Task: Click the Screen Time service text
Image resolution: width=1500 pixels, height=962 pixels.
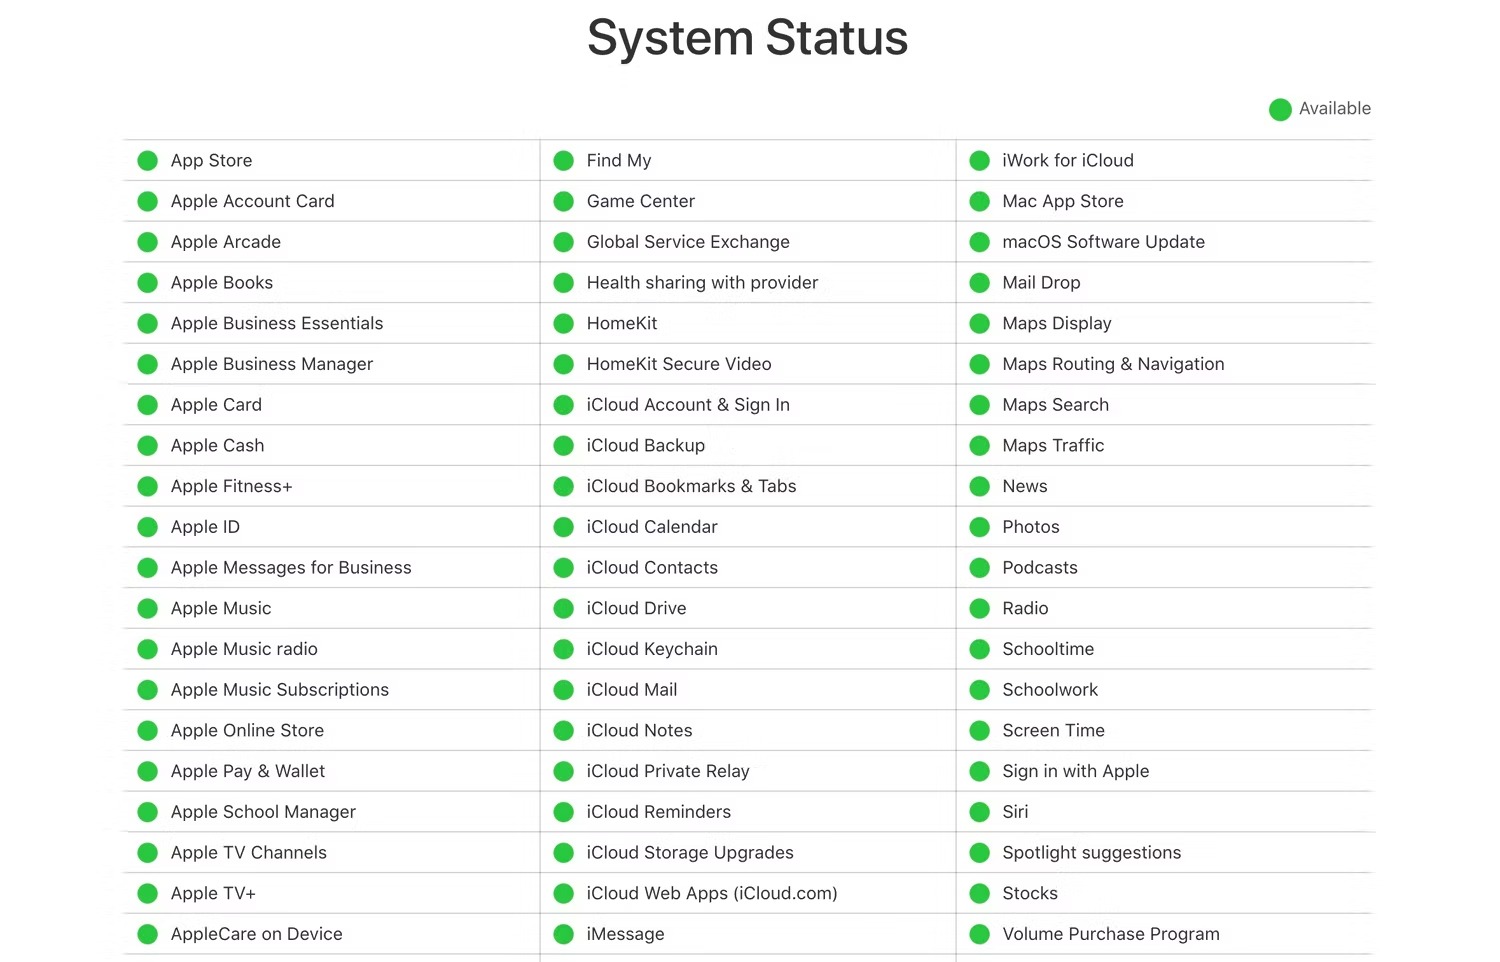Action: (x=1053, y=731)
